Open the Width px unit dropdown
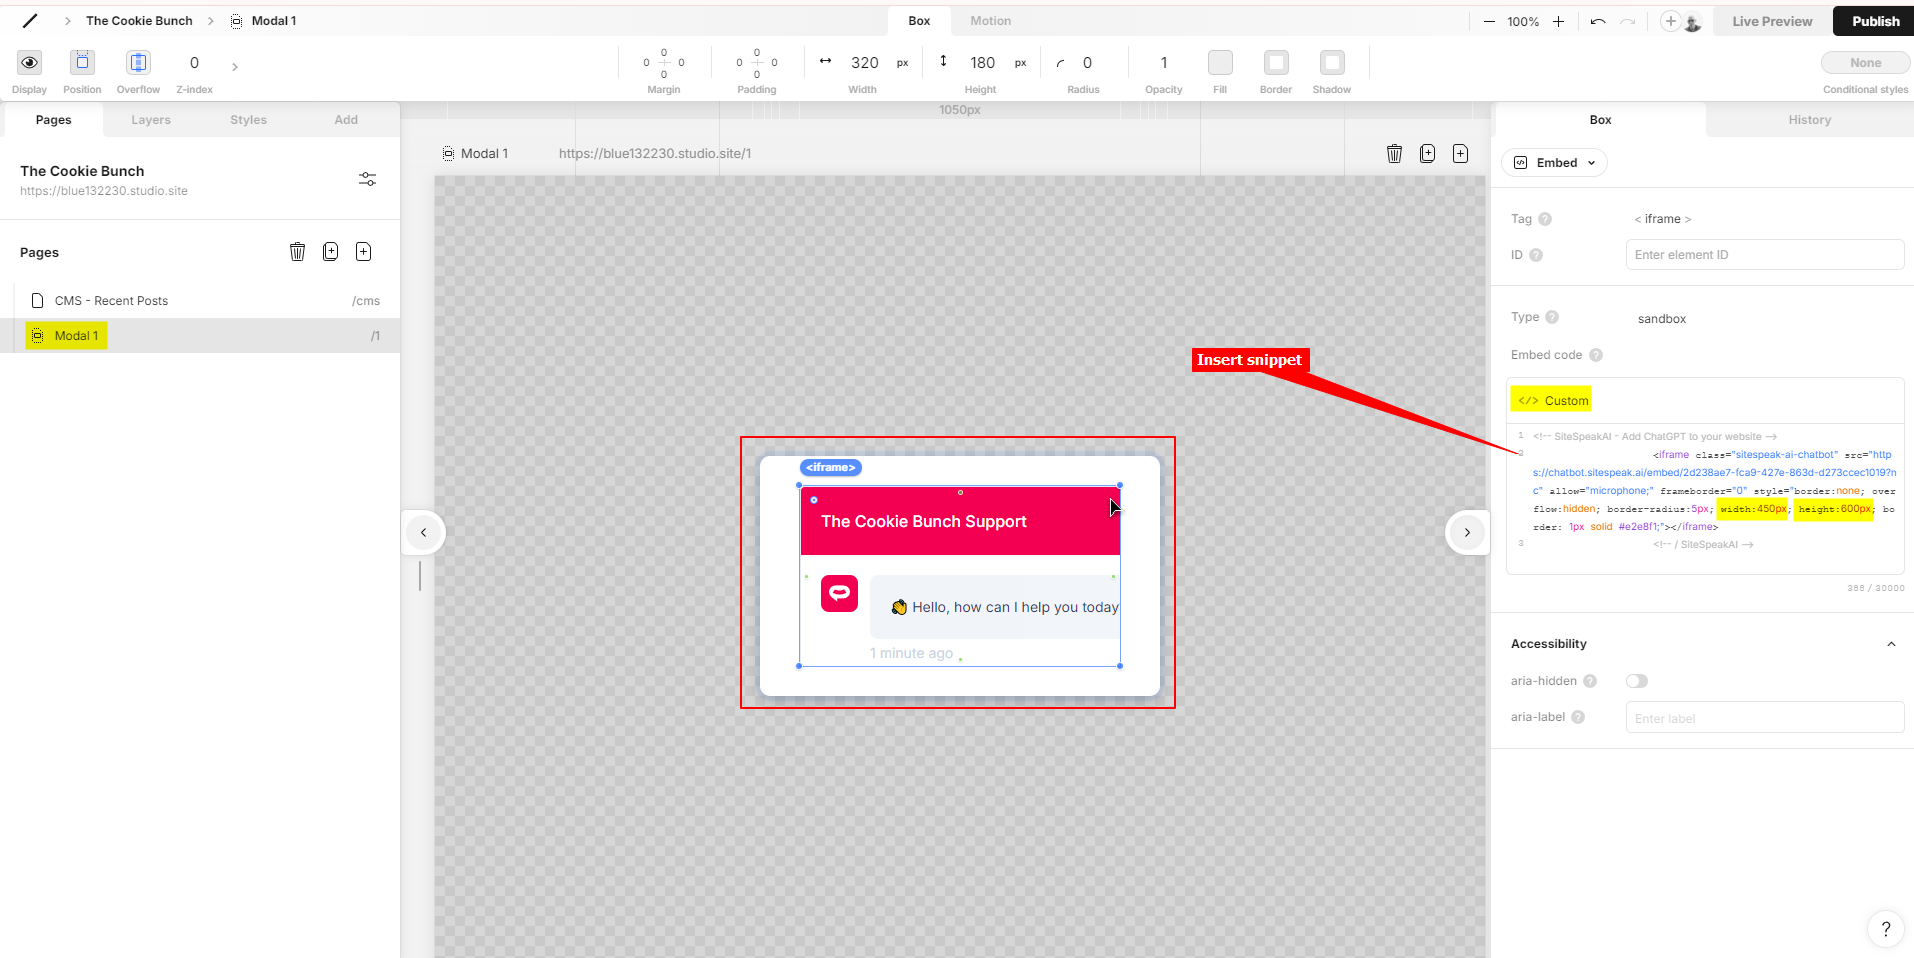 (903, 63)
